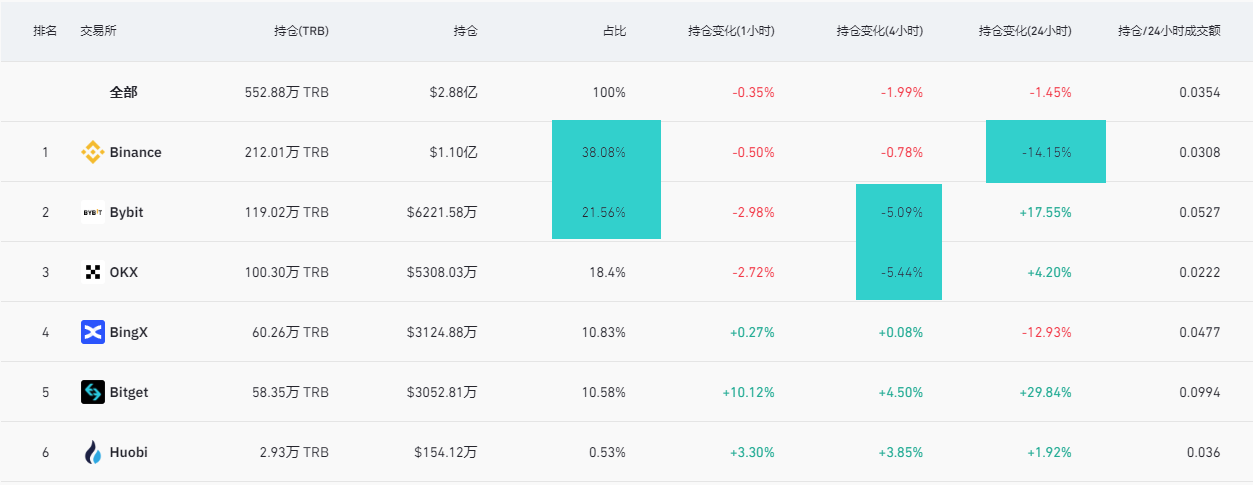Sort by 持仓变化(1小时) column header
This screenshot has width=1253, height=485.
(731, 31)
